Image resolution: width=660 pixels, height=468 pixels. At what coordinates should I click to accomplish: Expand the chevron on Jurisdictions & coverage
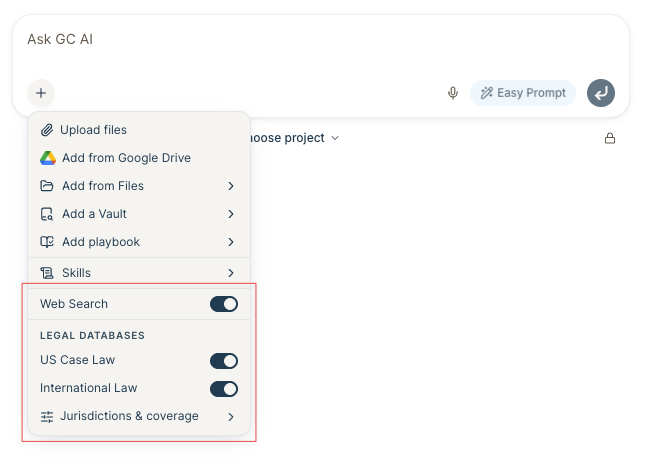click(x=231, y=417)
